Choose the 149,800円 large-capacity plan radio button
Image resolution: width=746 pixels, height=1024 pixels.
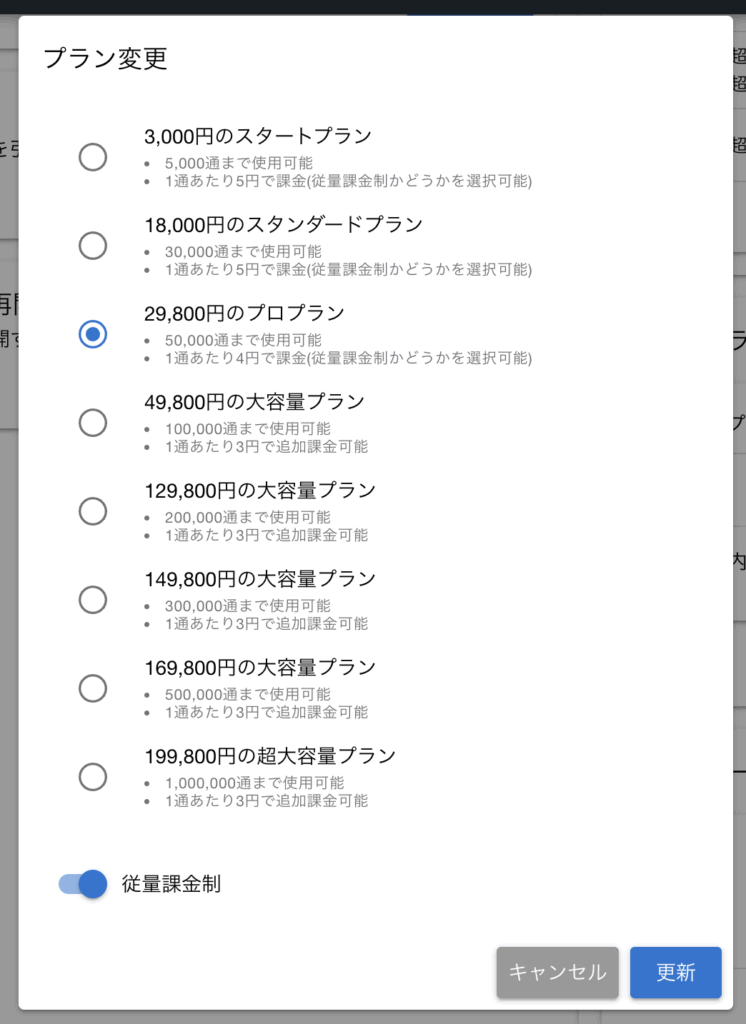pyautogui.click(x=93, y=600)
